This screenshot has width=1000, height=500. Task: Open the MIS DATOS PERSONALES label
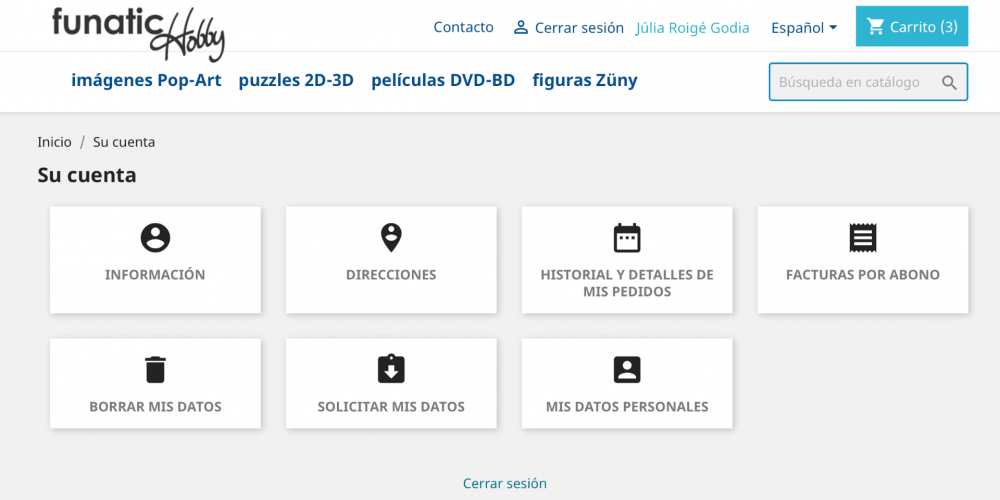pos(627,406)
